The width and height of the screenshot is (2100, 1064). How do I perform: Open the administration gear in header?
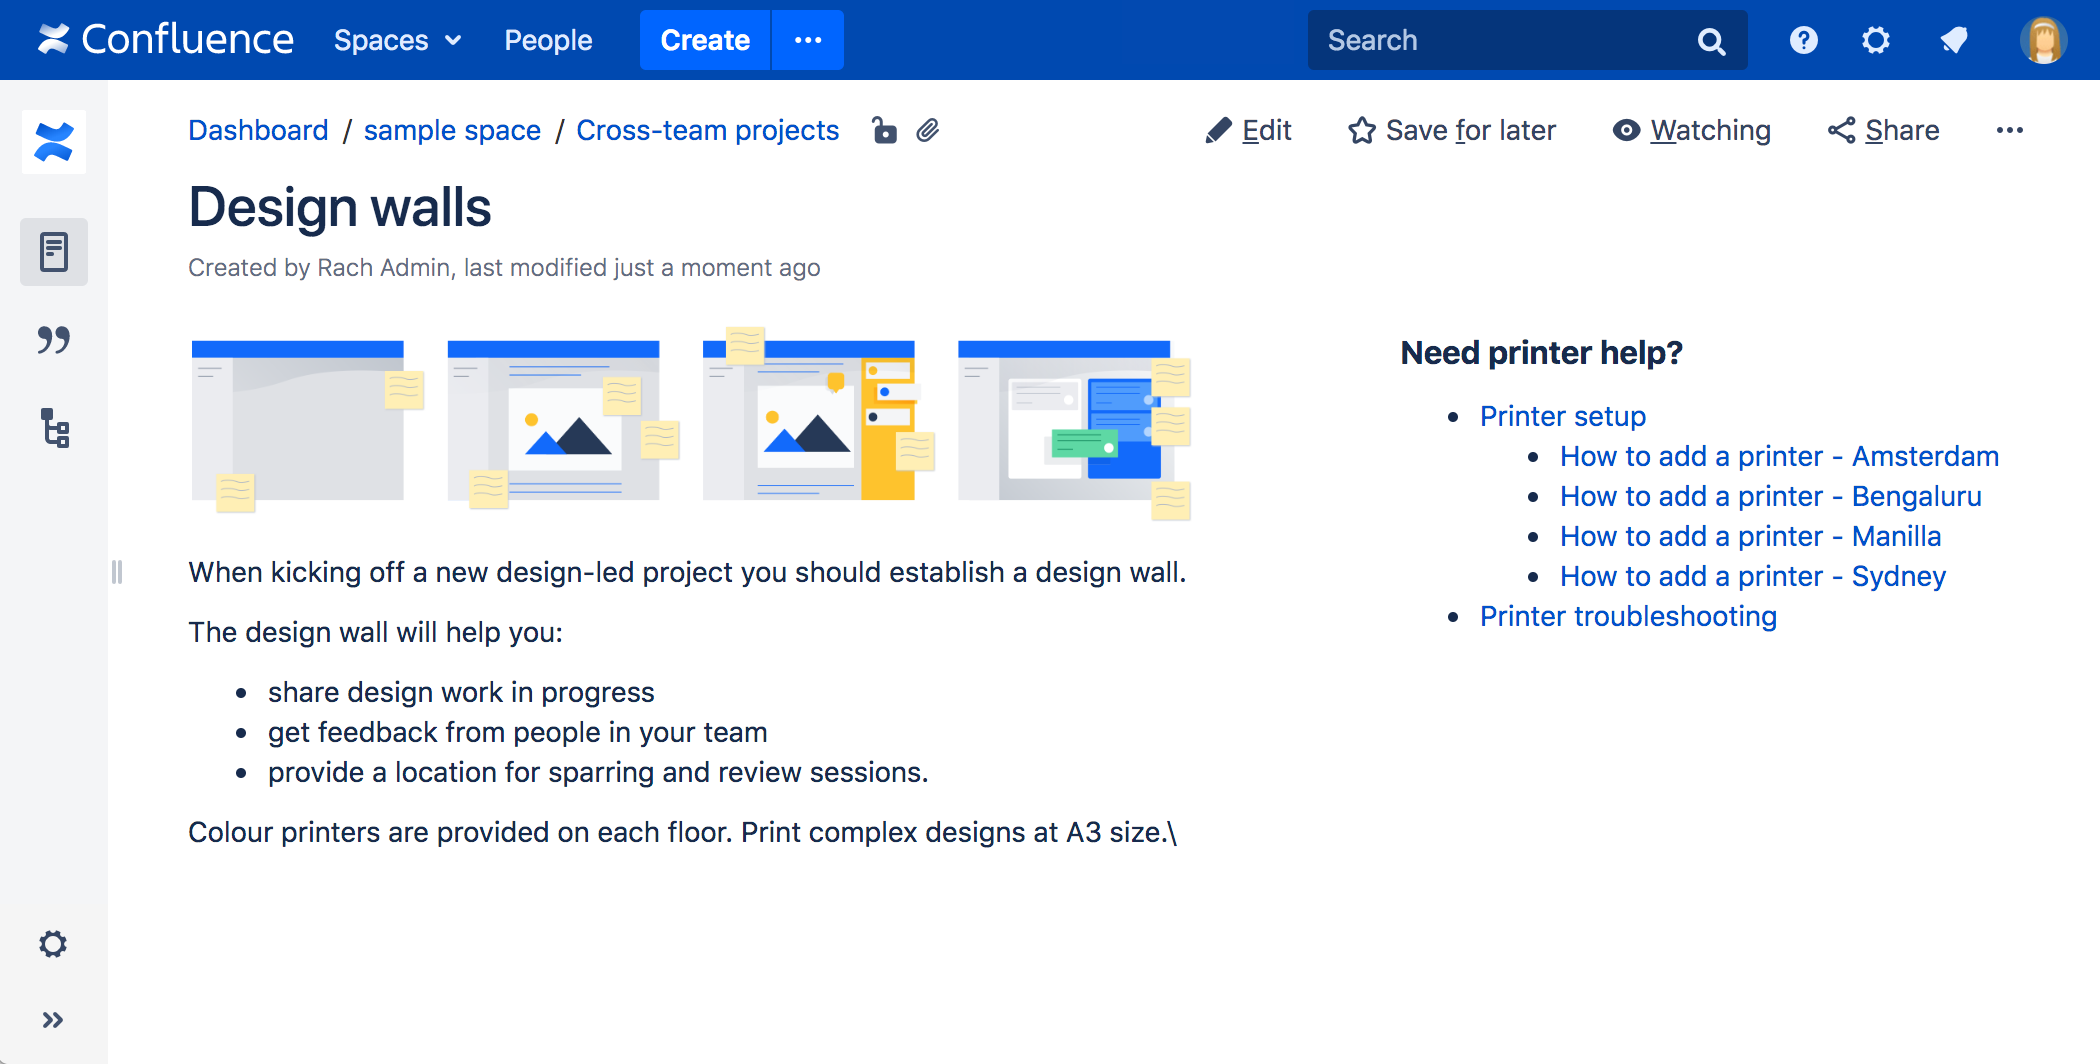pyautogui.click(x=1876, y=40)
